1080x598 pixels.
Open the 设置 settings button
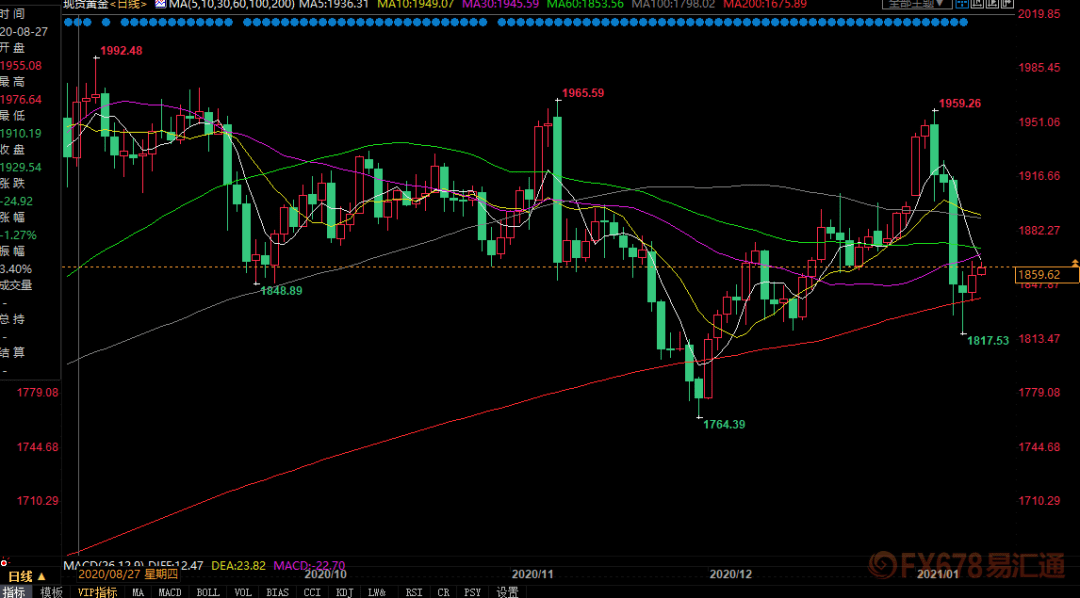pos(508,592)
